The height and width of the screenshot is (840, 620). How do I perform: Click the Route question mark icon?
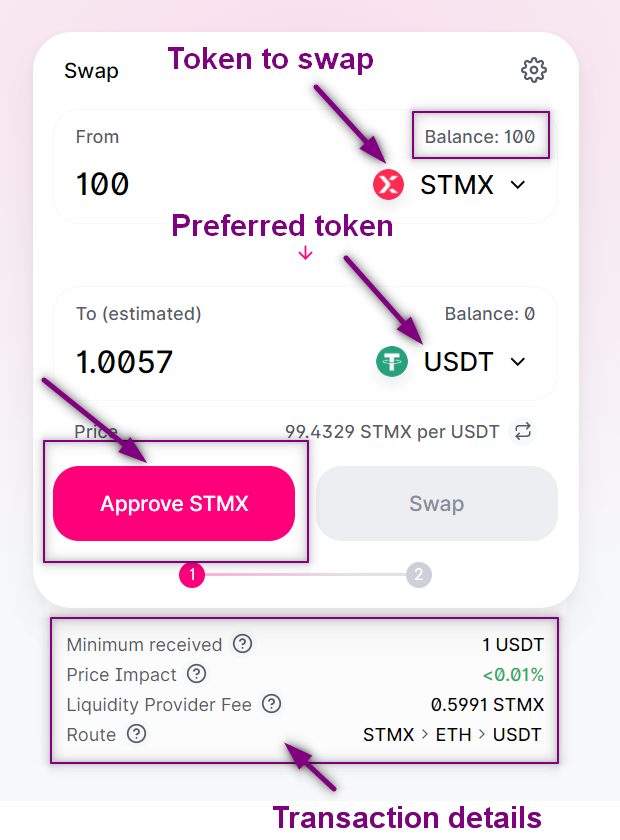136,734
